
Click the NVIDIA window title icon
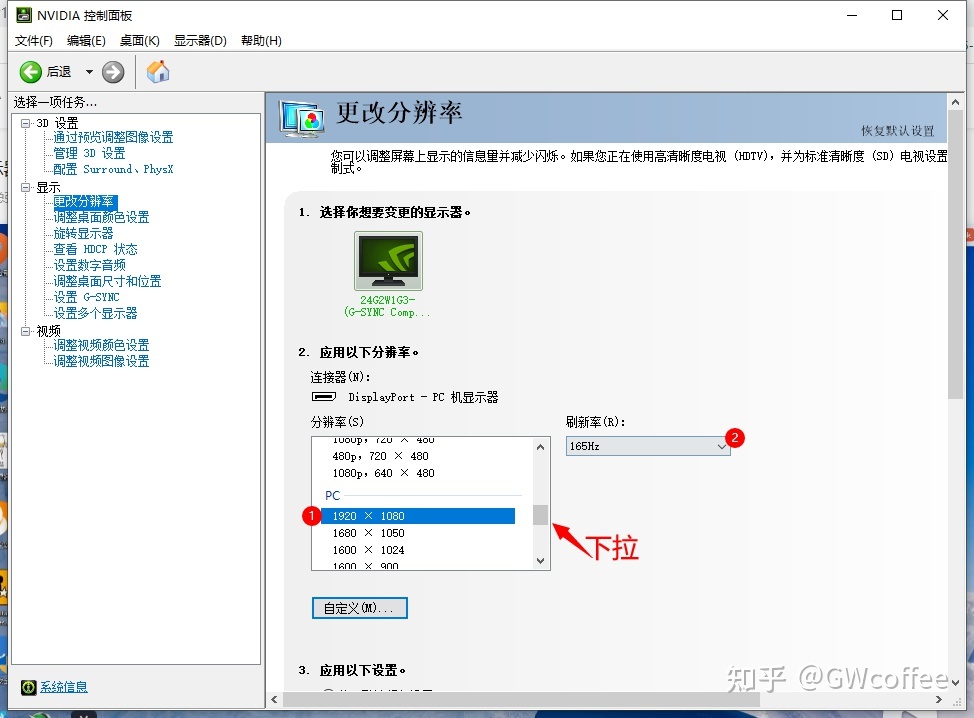coord(24,15)
